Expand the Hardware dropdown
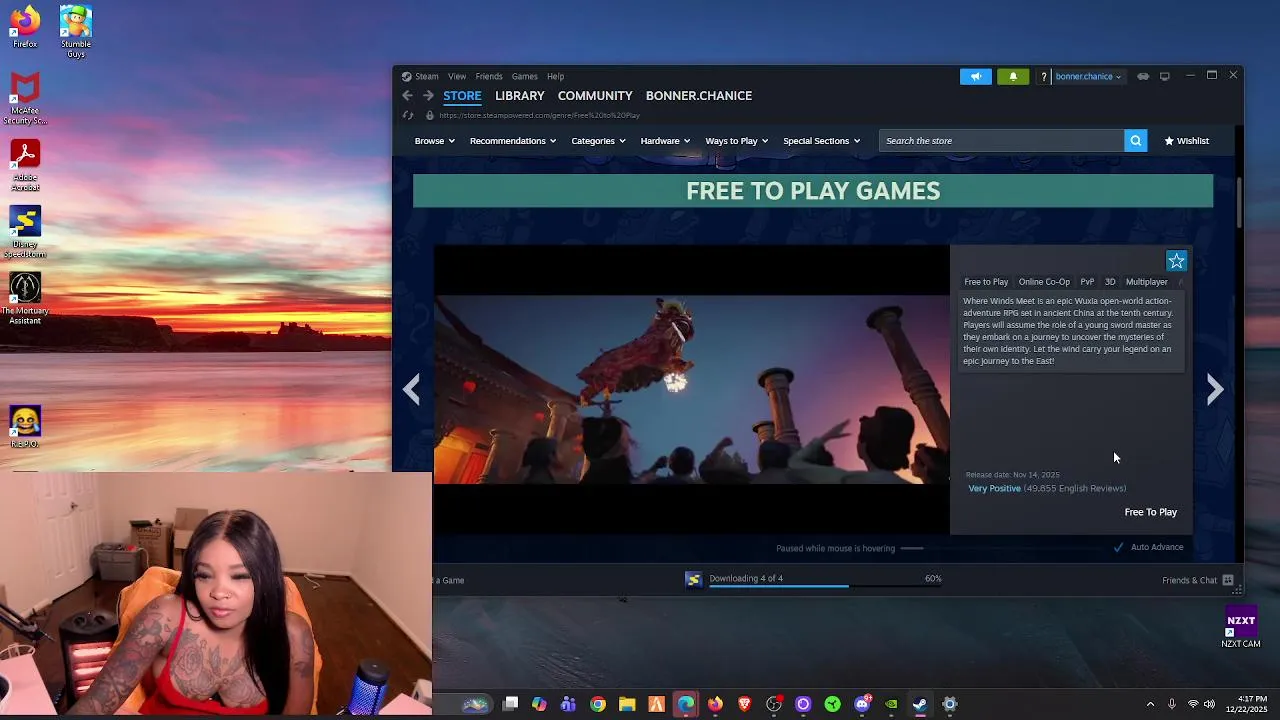1280x720 pixels. point(665,141)
